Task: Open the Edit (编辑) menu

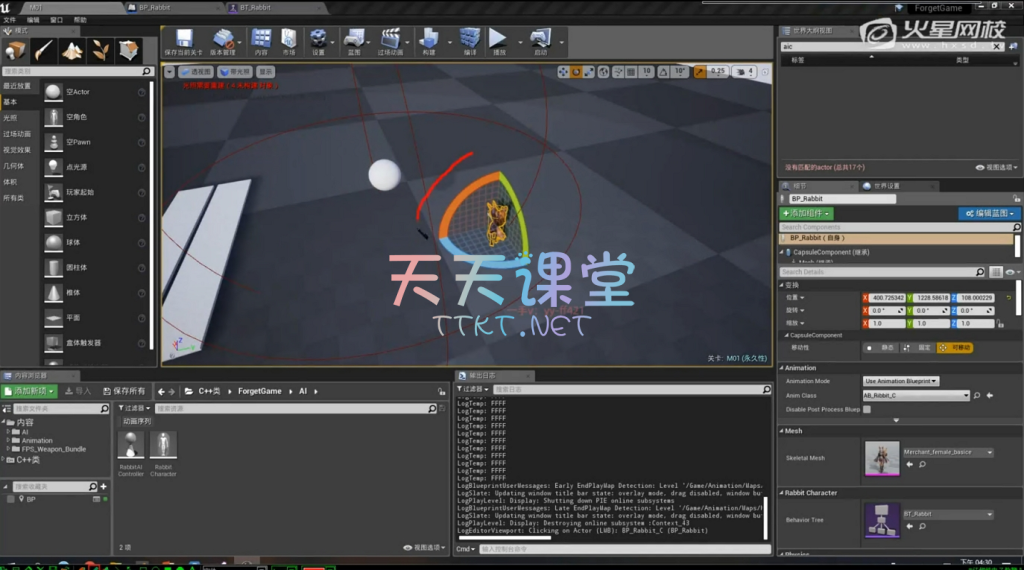Action: [x=33, y=19]
